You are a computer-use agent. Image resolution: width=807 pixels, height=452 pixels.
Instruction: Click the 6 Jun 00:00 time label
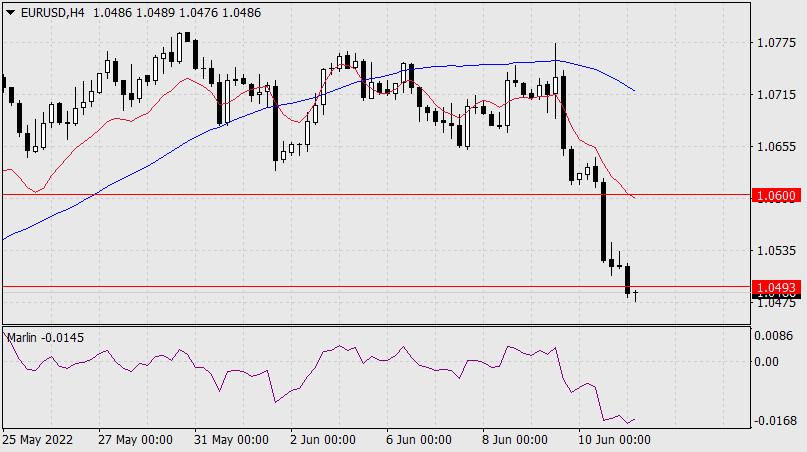pos(418,440)
